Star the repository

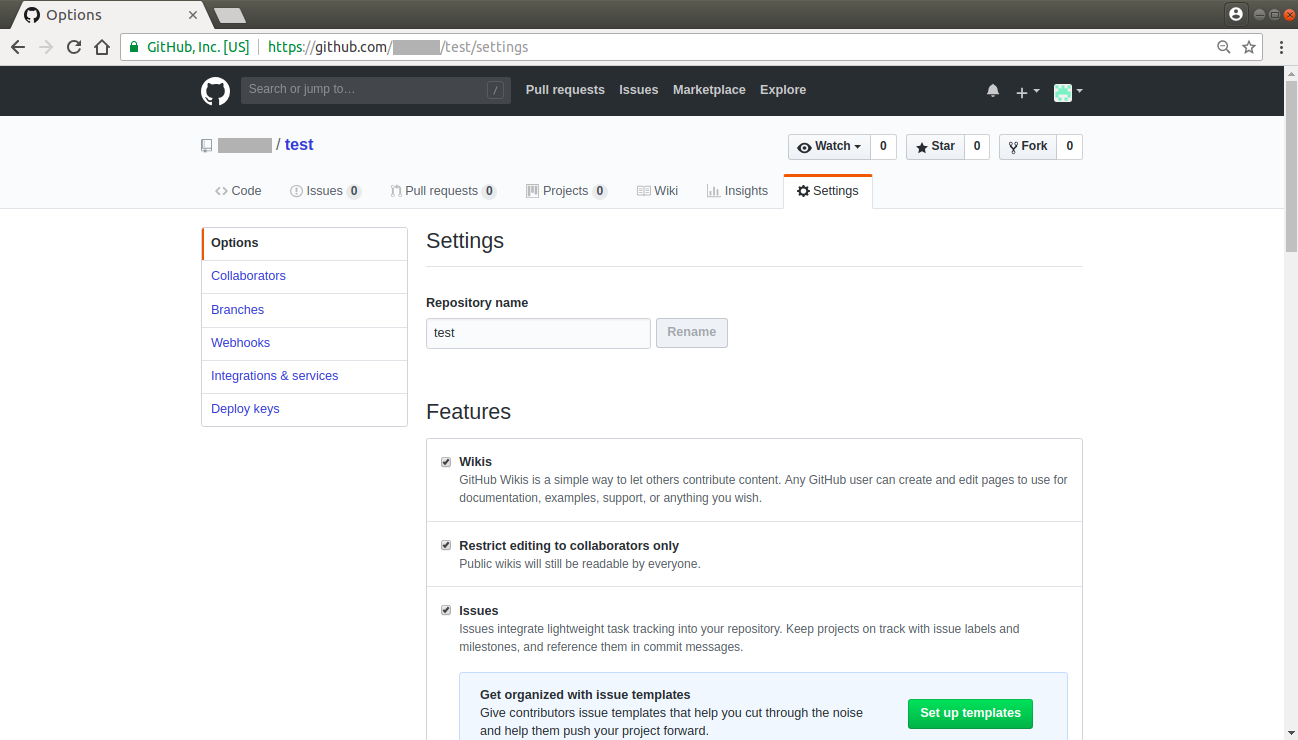point(935,147)
